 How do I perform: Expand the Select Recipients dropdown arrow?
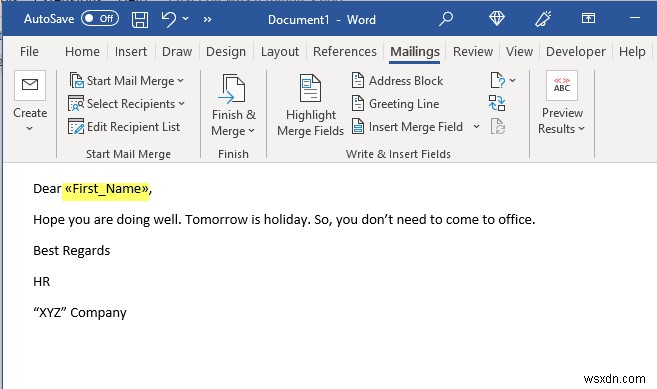point(181,104)
